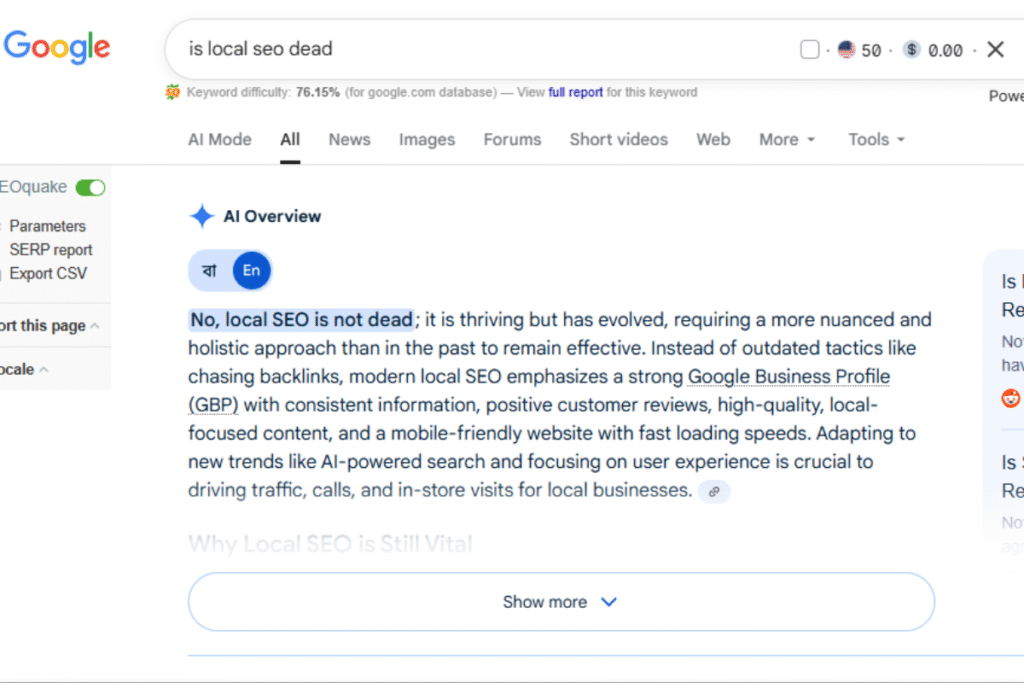Open the full report link
1024x683 pixels.
pos(575,92)
